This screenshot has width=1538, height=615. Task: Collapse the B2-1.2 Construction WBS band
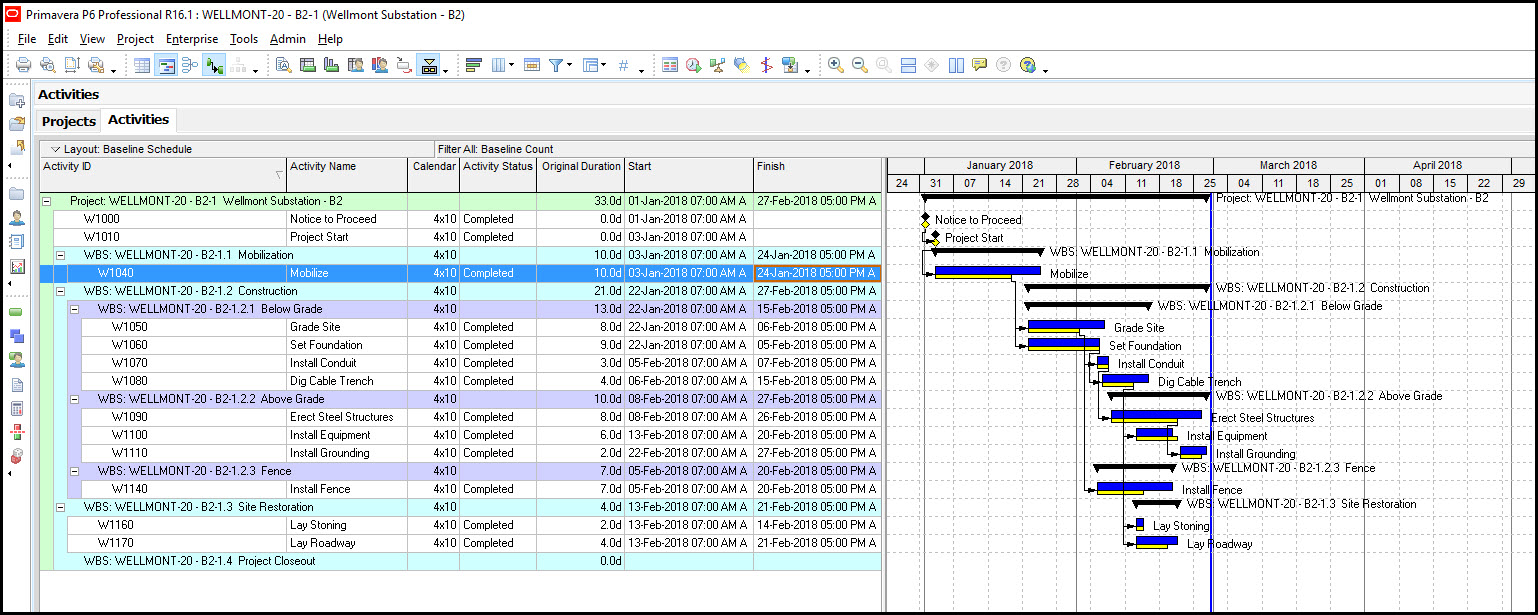point(60,291)
